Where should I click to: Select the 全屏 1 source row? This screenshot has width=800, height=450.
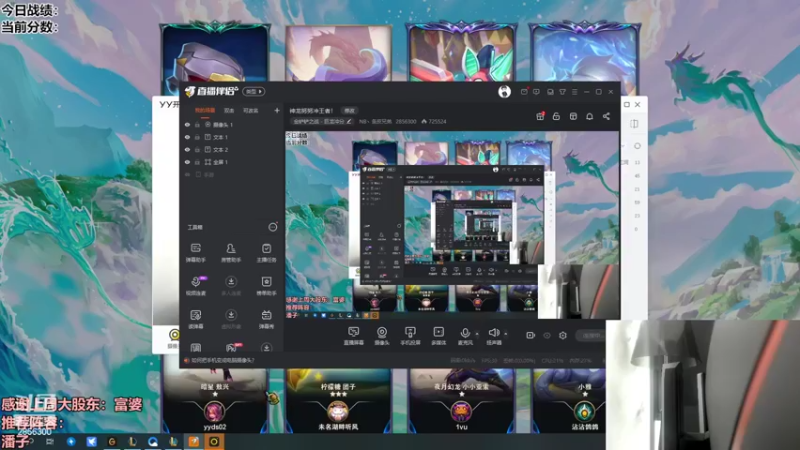coord(232,162)
